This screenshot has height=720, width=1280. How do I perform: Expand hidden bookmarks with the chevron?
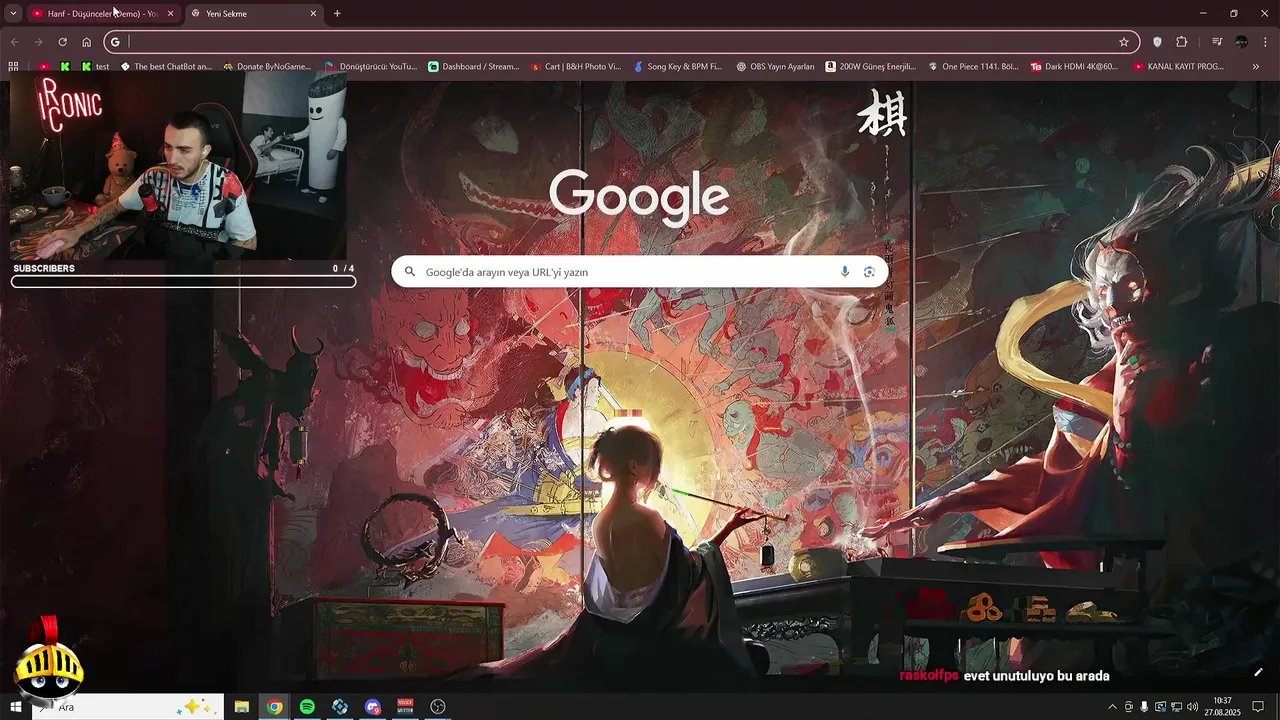(1257, 67)
